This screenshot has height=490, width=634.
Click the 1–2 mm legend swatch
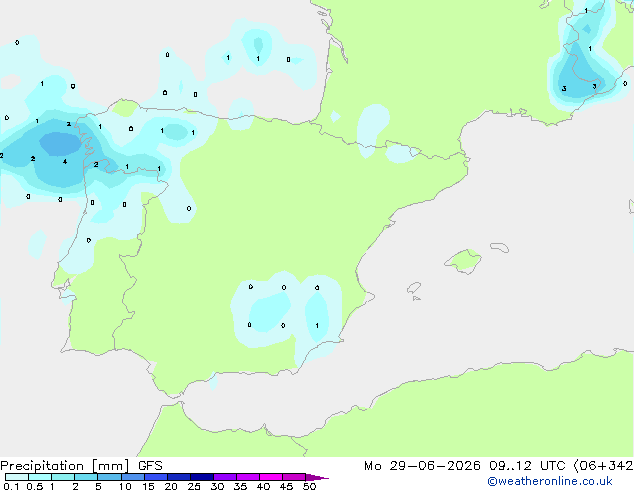(x=63, y=477)
